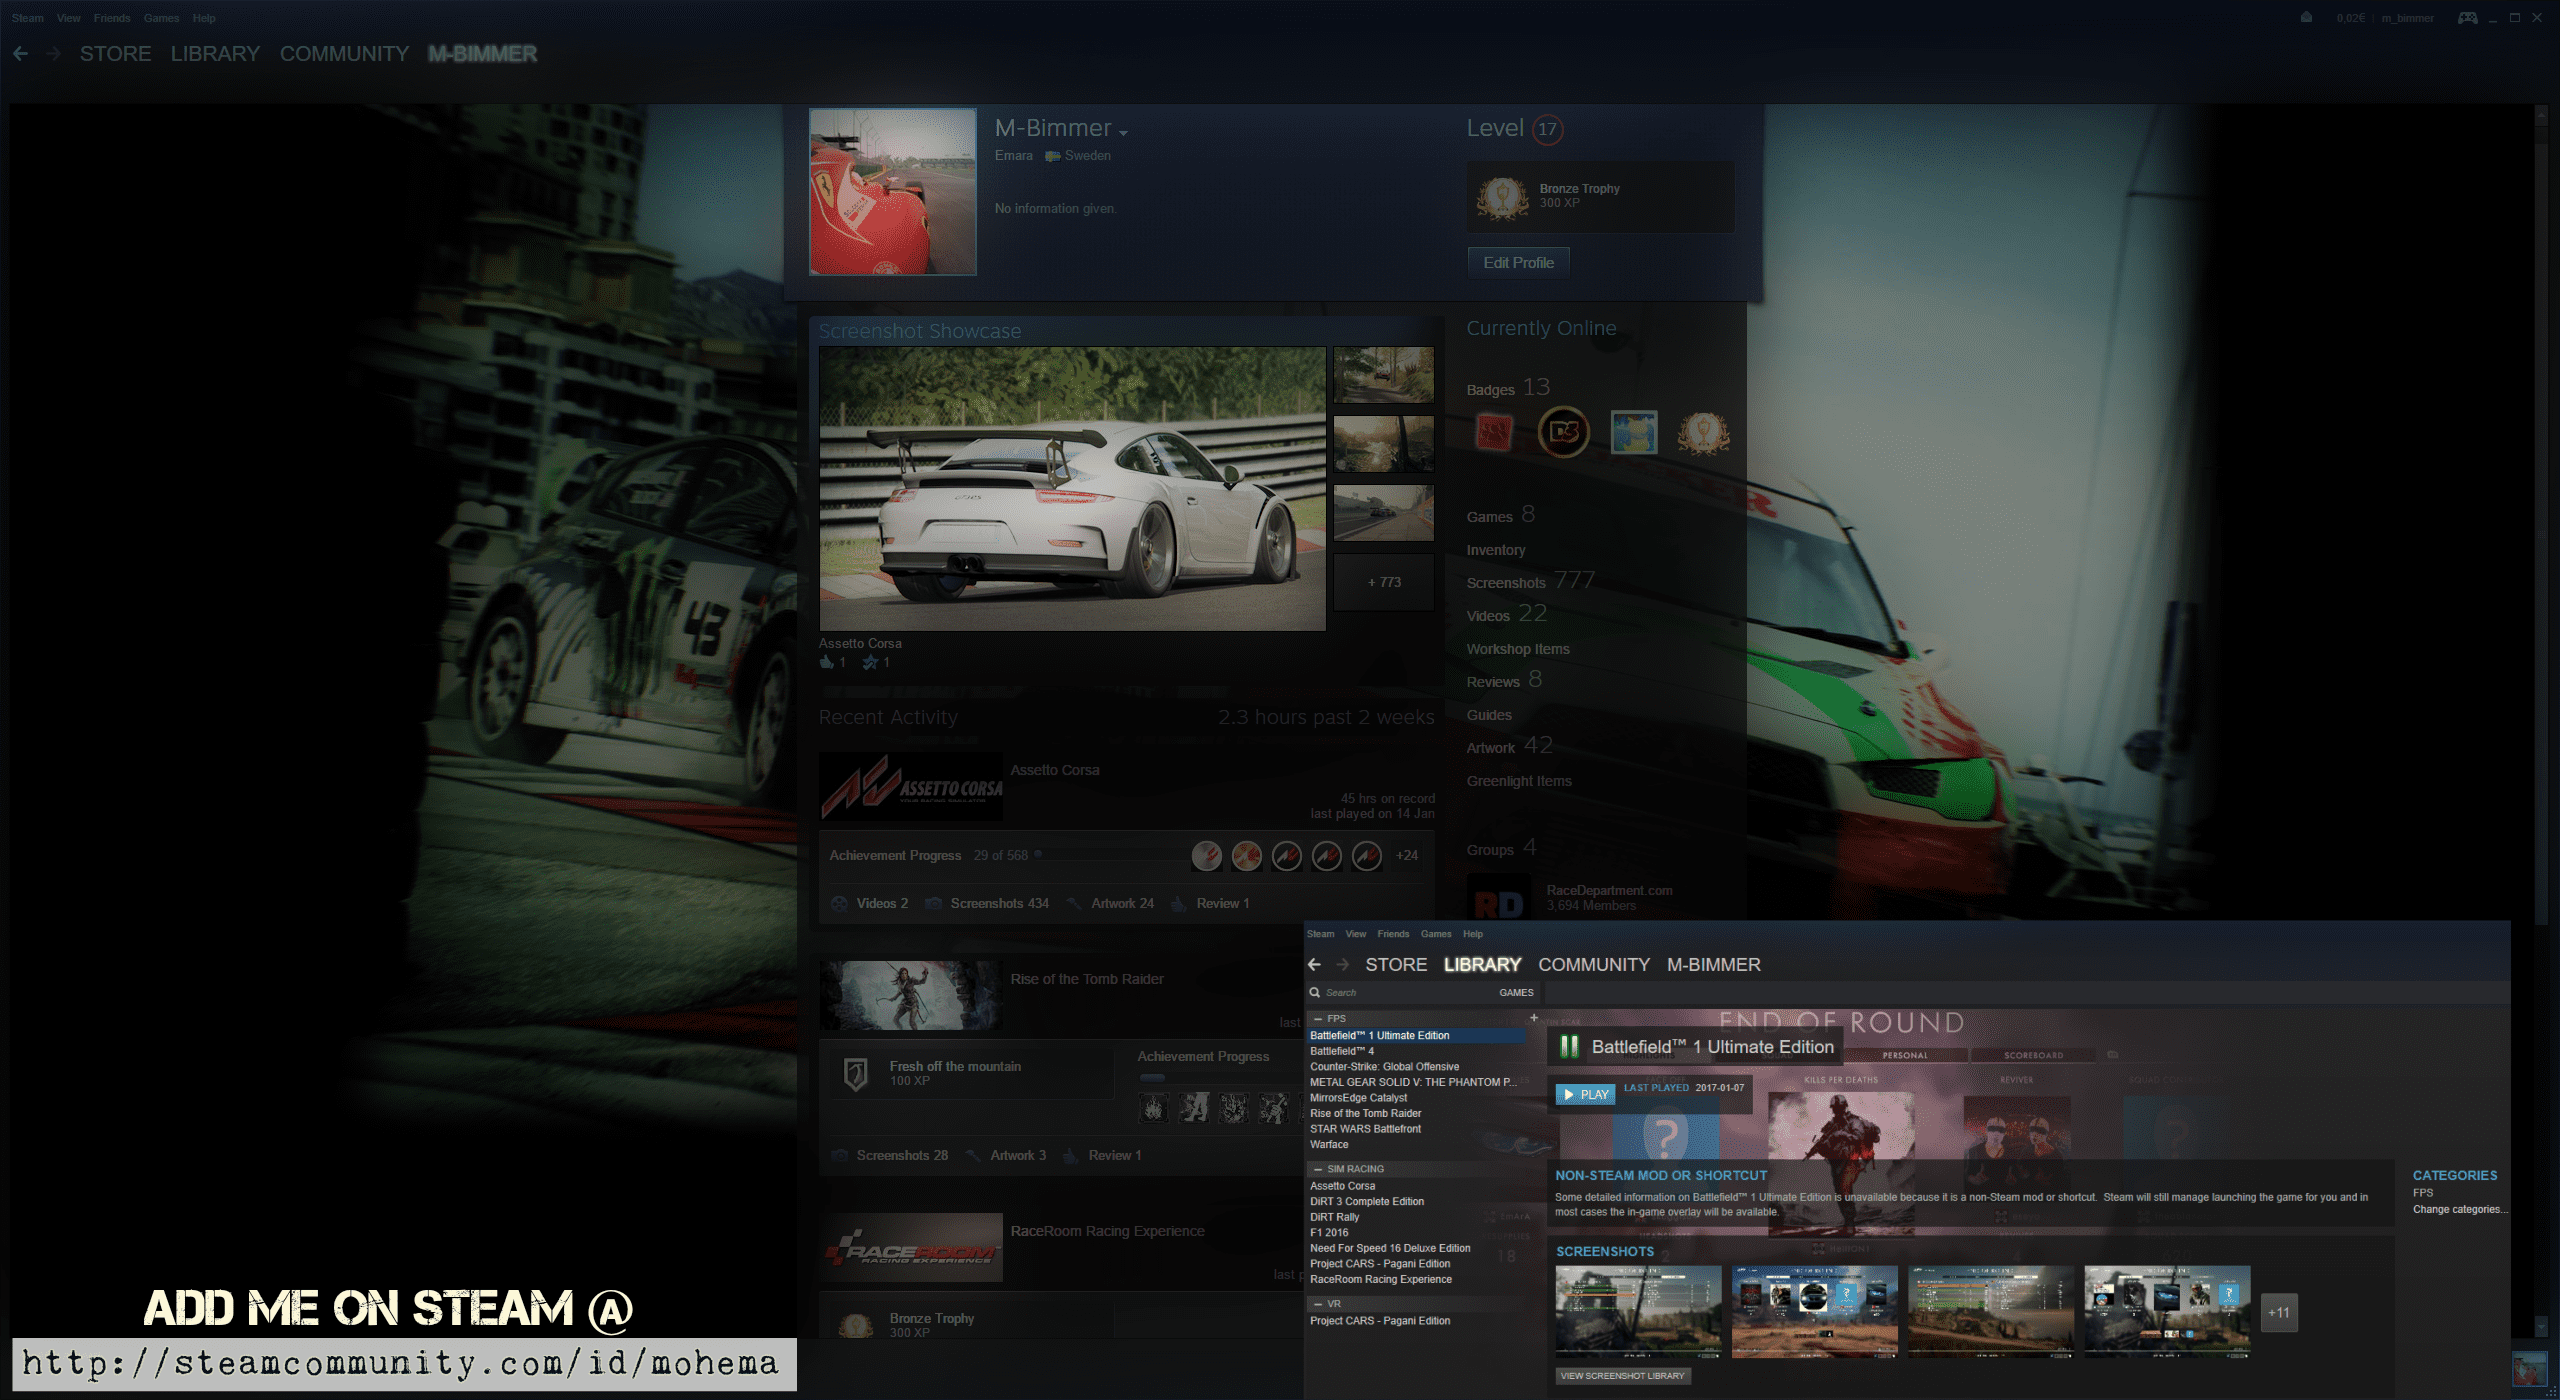Open the Bronze Trophy badge icon under Level
This screenshot has width=2560, height=1400.
click(1502, 197)
